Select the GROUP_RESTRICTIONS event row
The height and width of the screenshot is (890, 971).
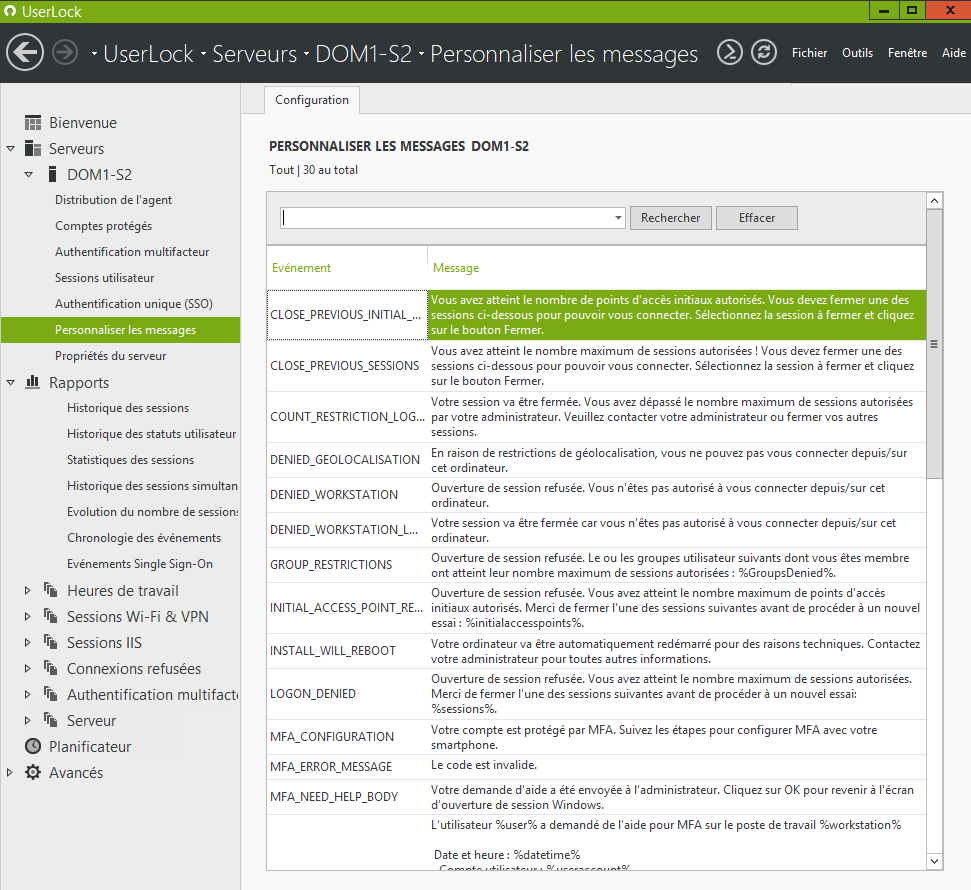point(596,565)
